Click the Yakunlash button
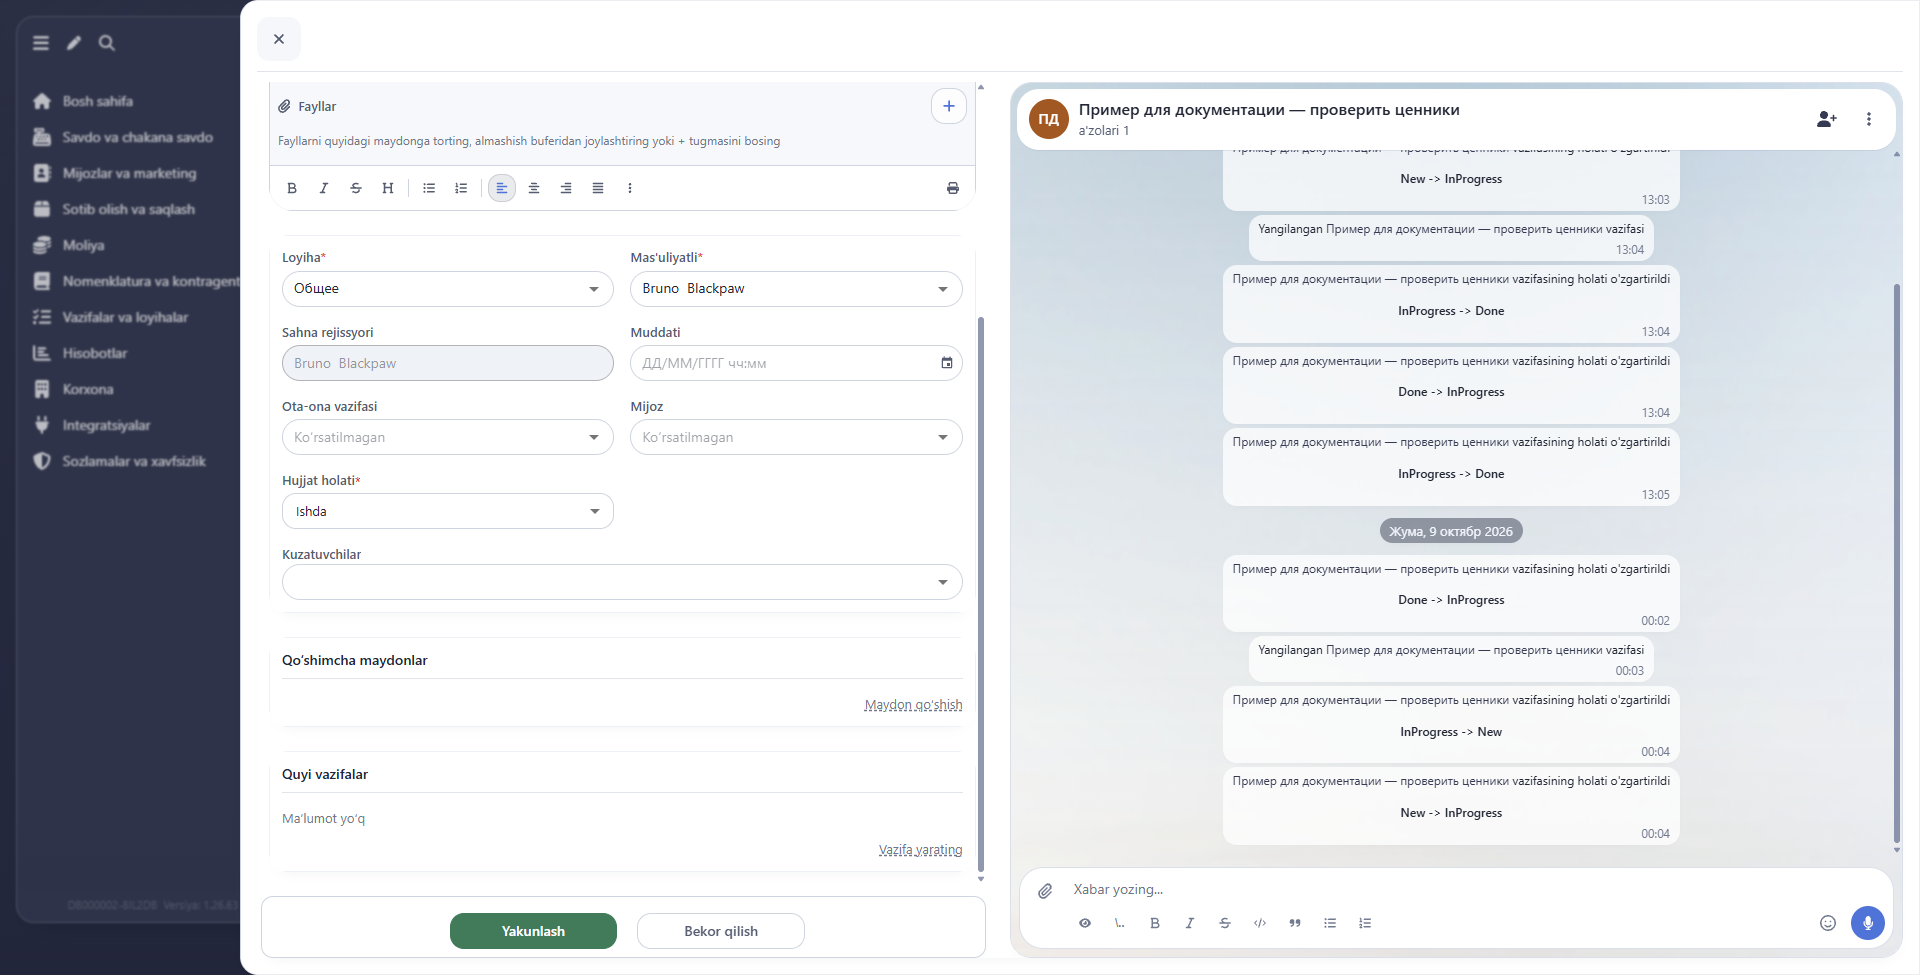The width and height of the screenshot is (1920, 975). point(533,931)
